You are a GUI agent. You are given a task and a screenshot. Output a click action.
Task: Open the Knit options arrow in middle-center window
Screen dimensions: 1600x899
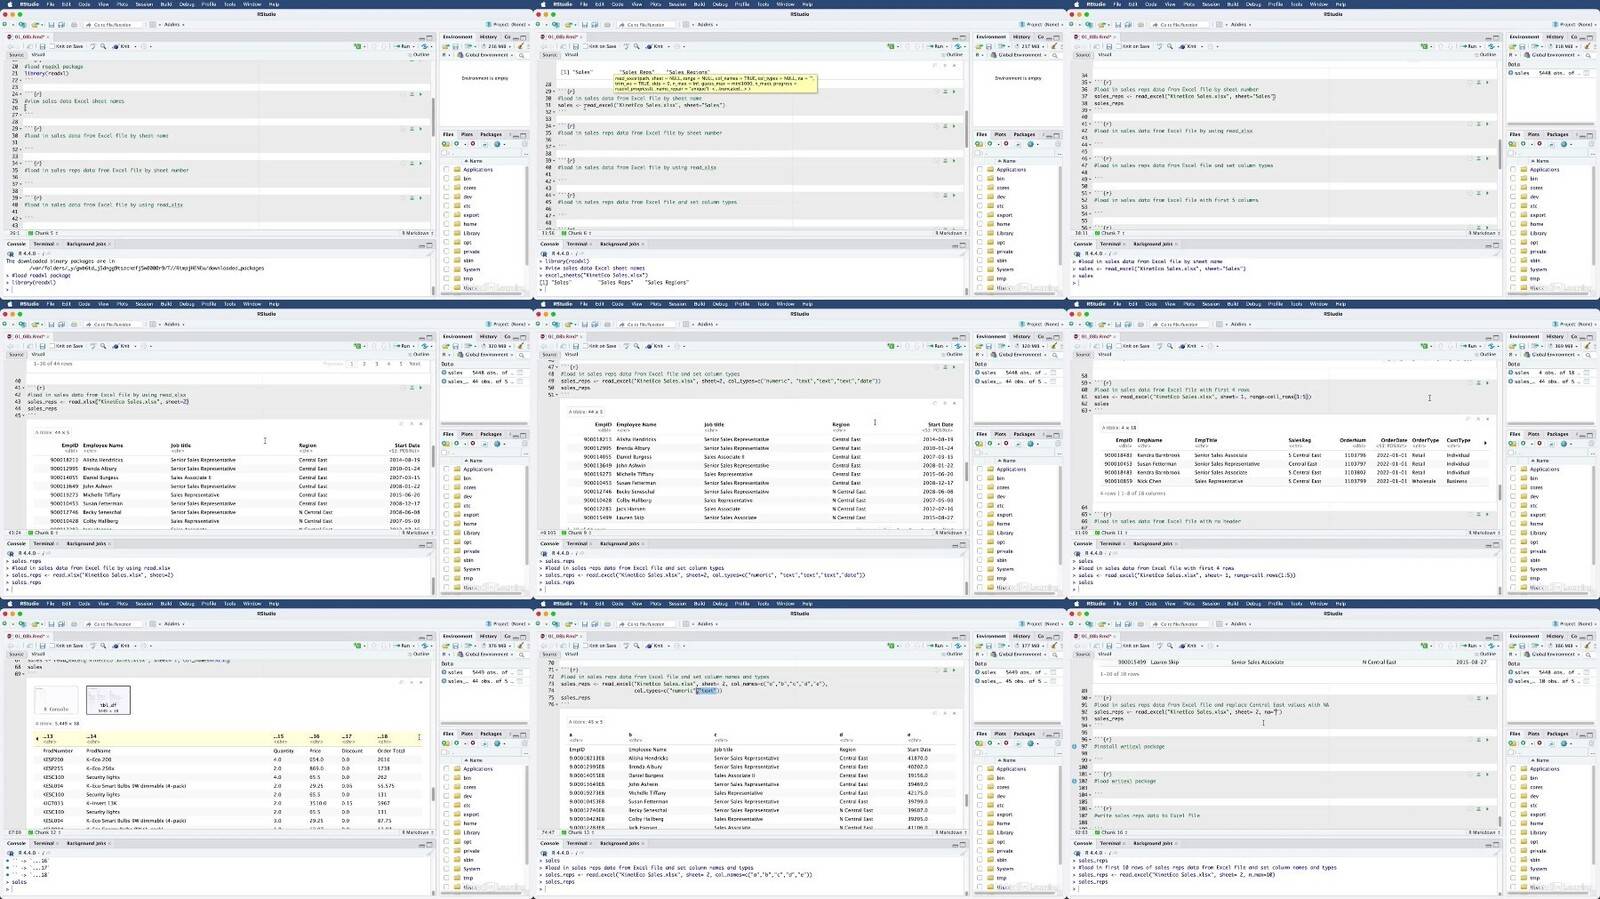(x=668, y=346)
